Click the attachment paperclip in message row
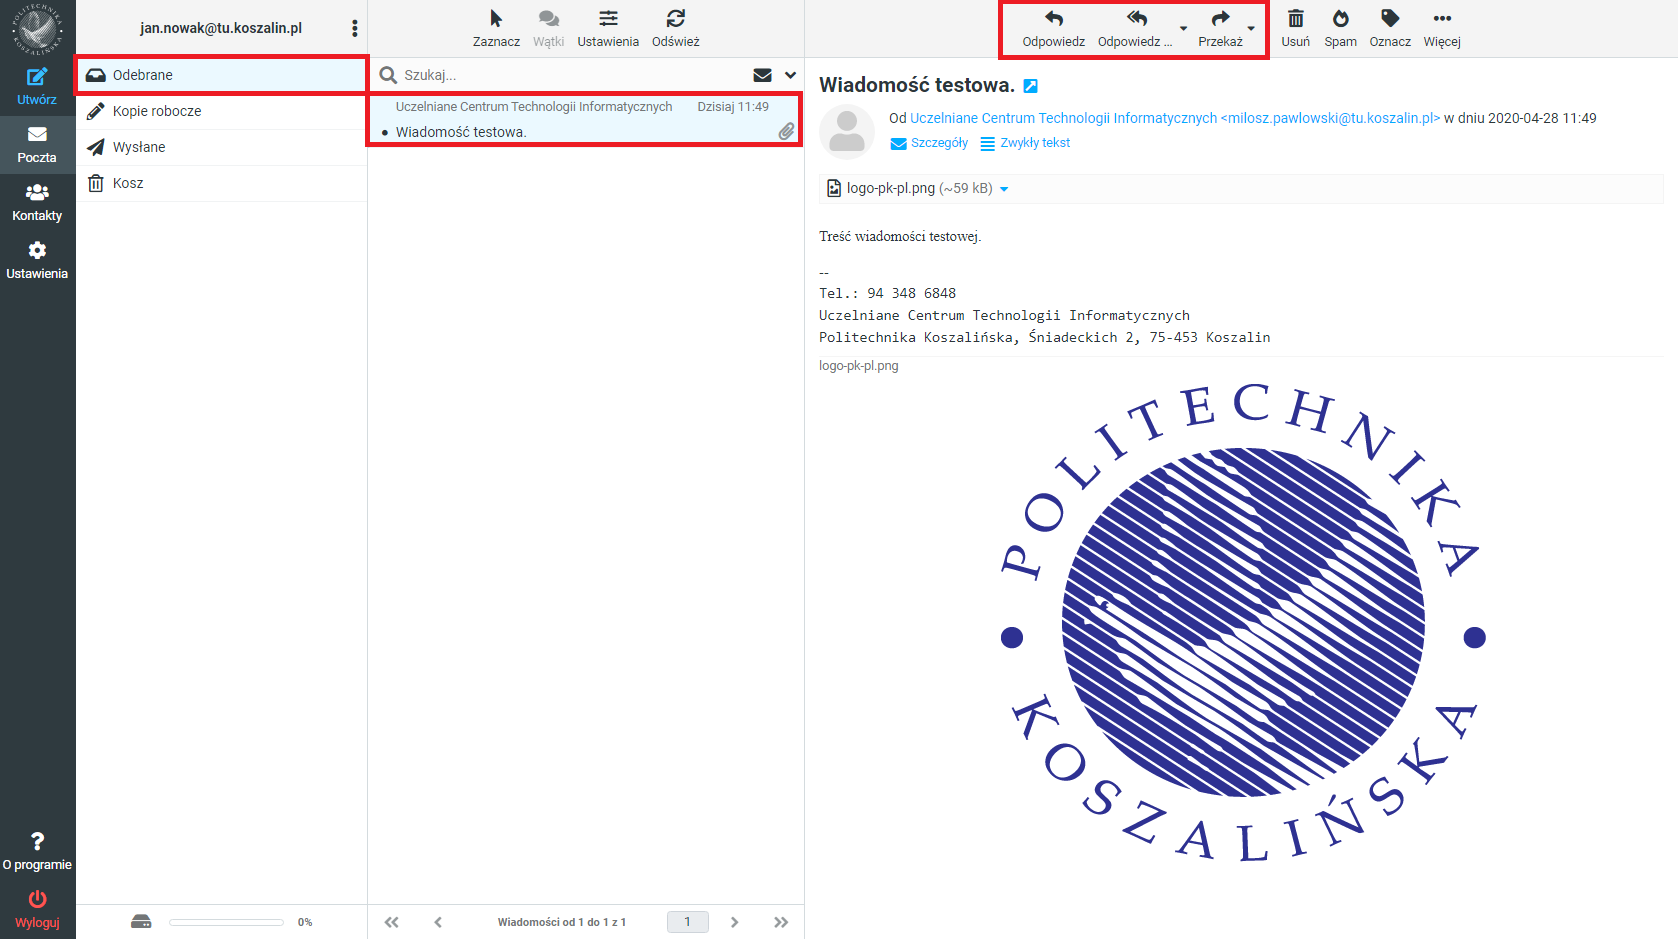The height and width of the screenshot is (939, 1678). pos(787,131)
